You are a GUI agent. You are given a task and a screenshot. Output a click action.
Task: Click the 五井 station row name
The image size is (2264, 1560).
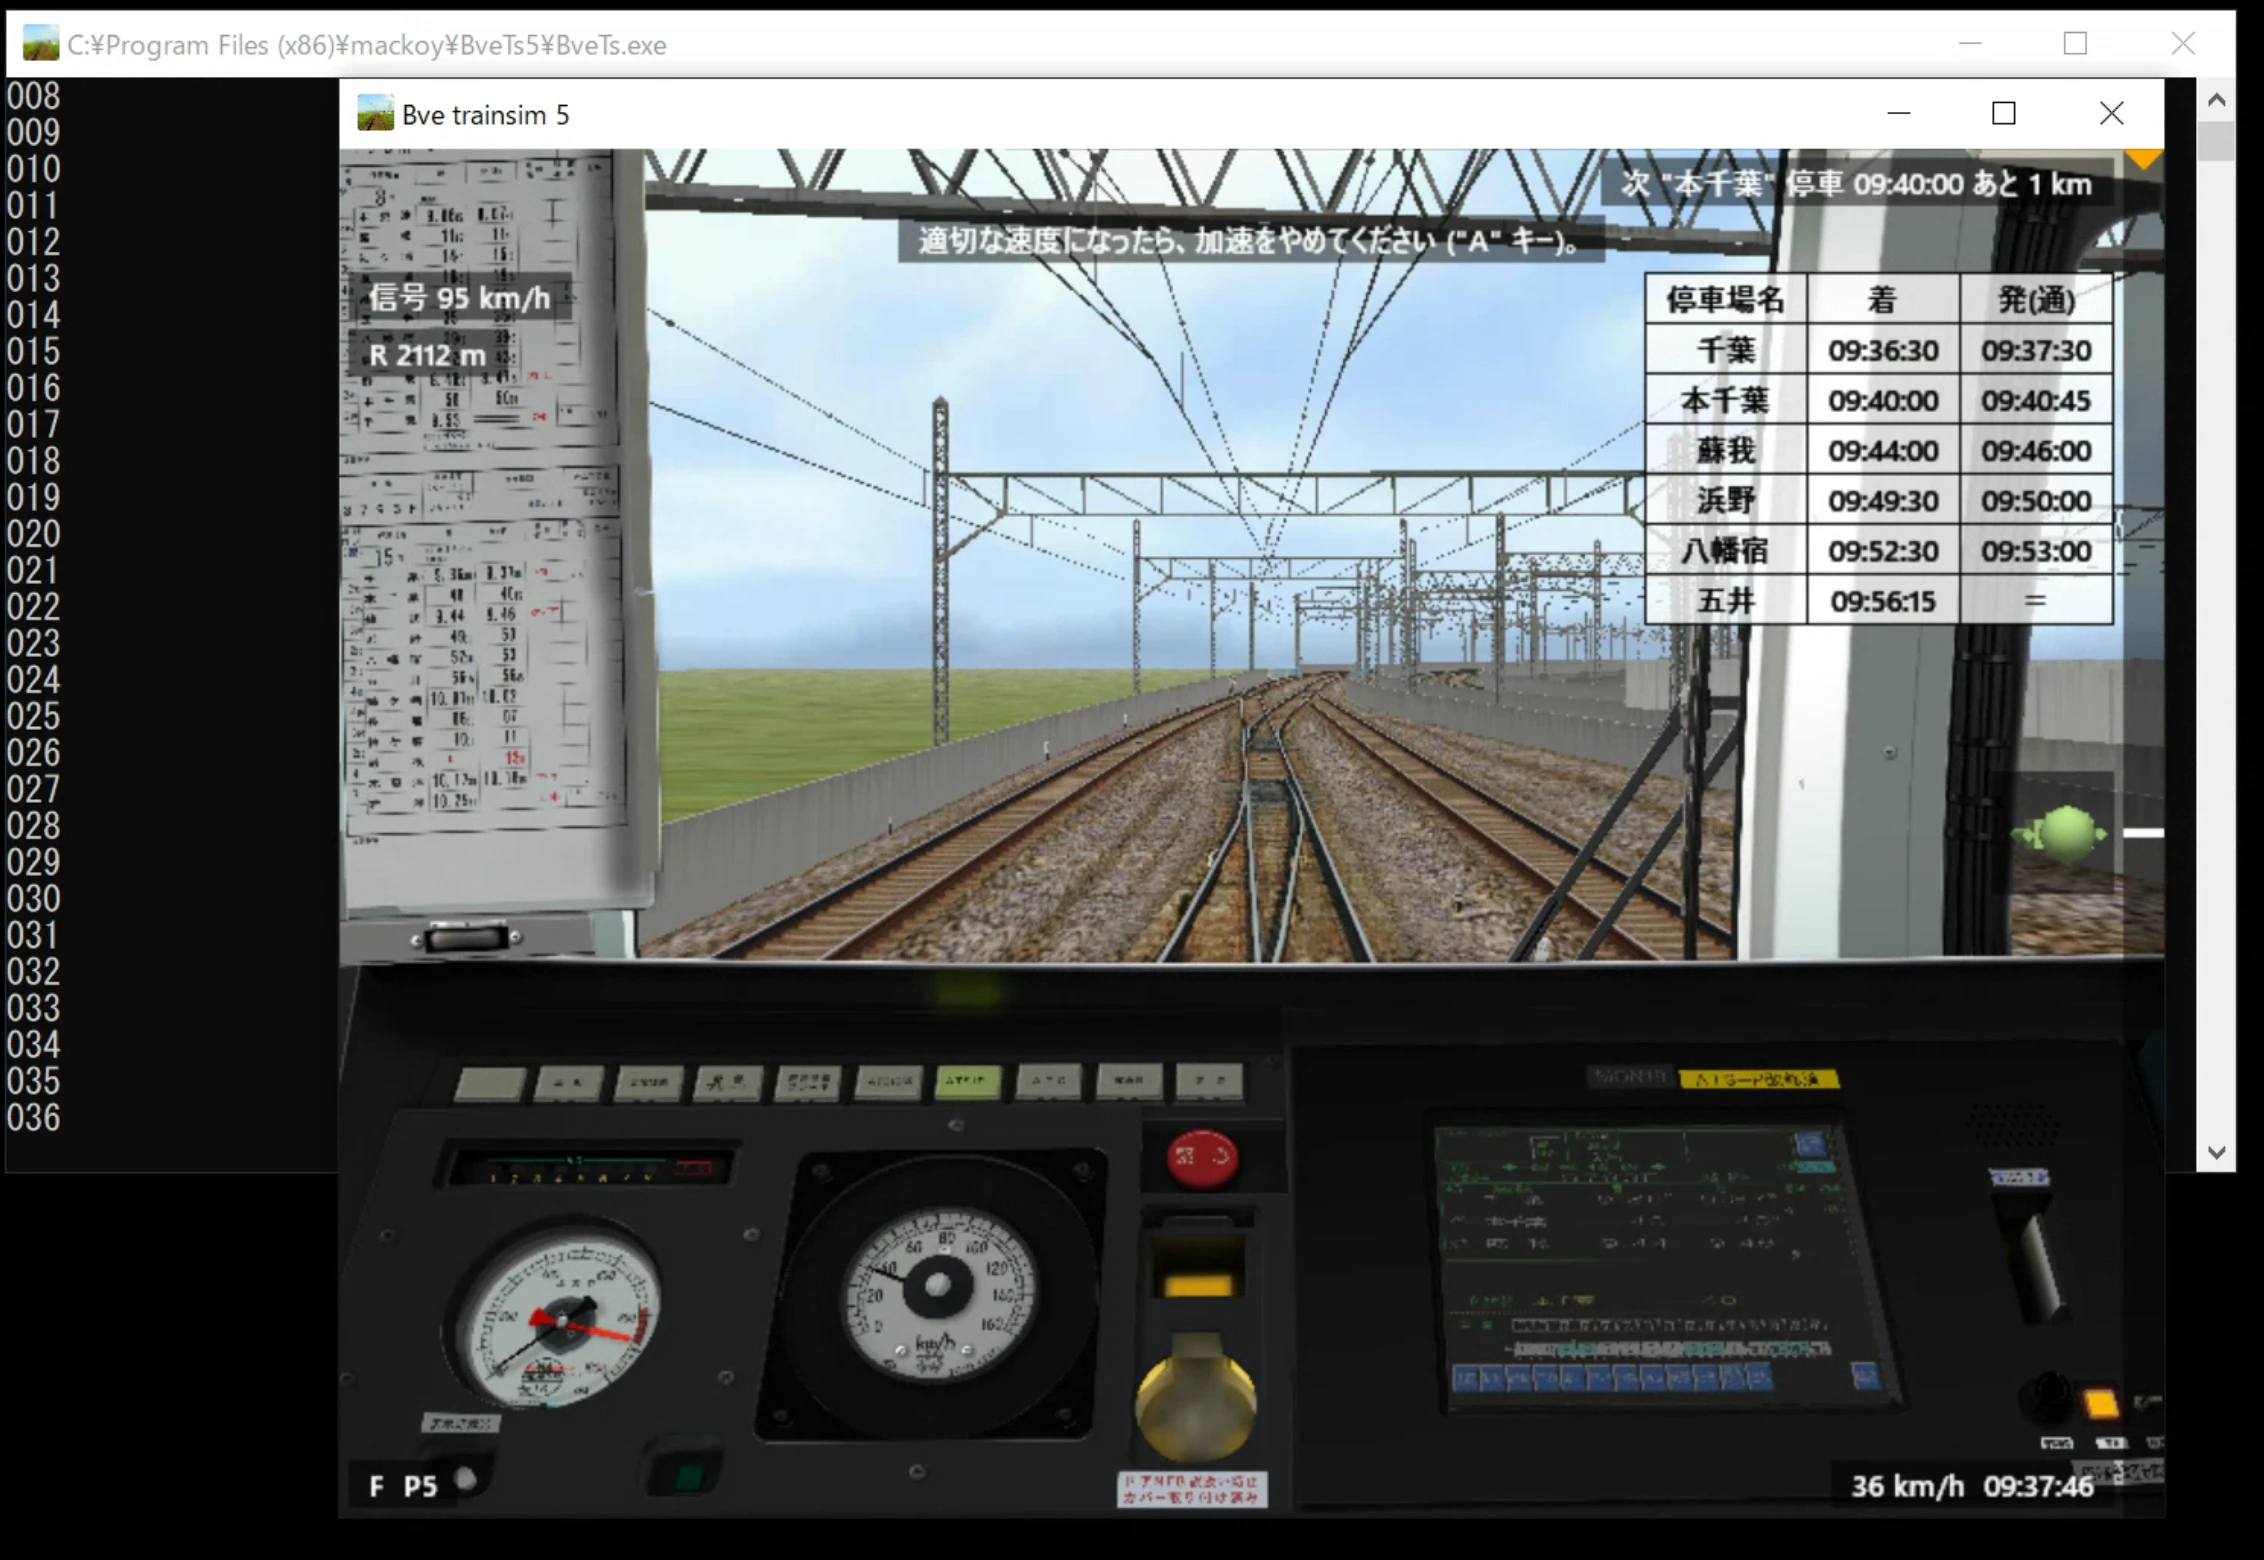pyautogui.click(x=1726, y=601)
